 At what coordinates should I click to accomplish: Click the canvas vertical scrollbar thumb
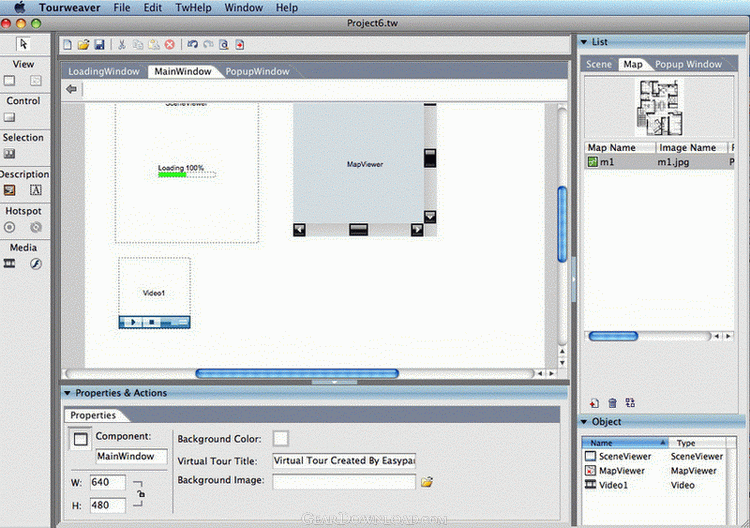562,224
